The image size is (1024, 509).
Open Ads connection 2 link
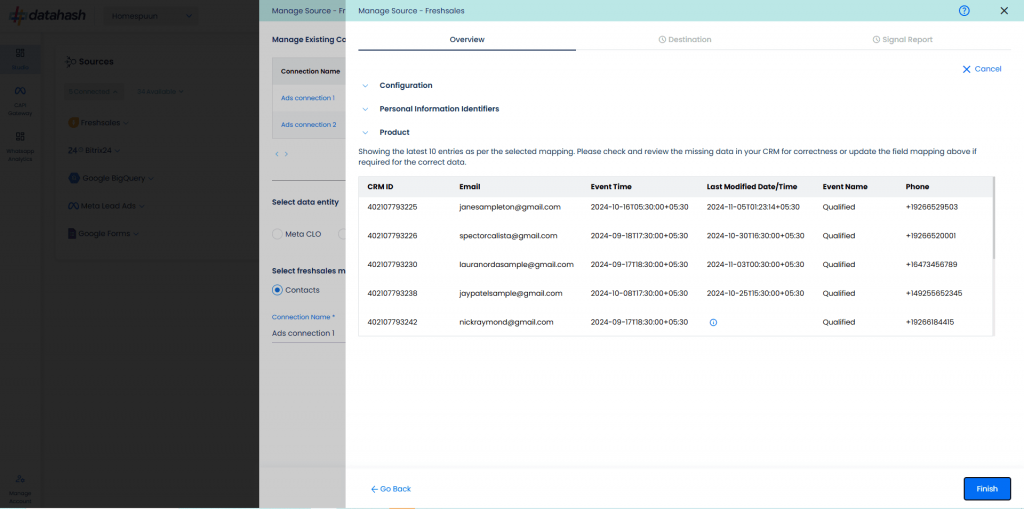tap(308, 124)
